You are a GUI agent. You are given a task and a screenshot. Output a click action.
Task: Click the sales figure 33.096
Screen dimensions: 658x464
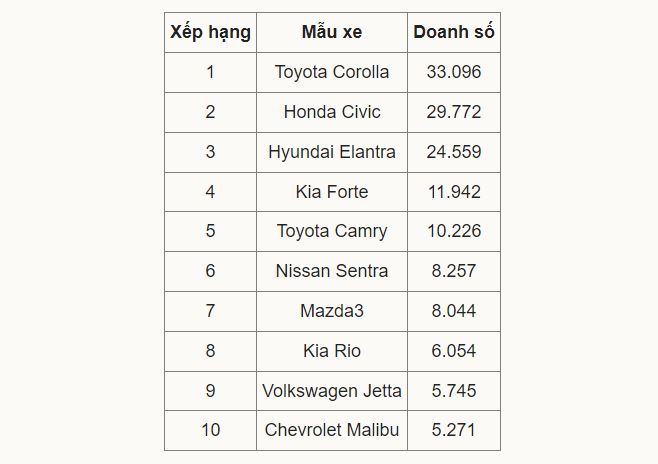(x=453, y=72)
